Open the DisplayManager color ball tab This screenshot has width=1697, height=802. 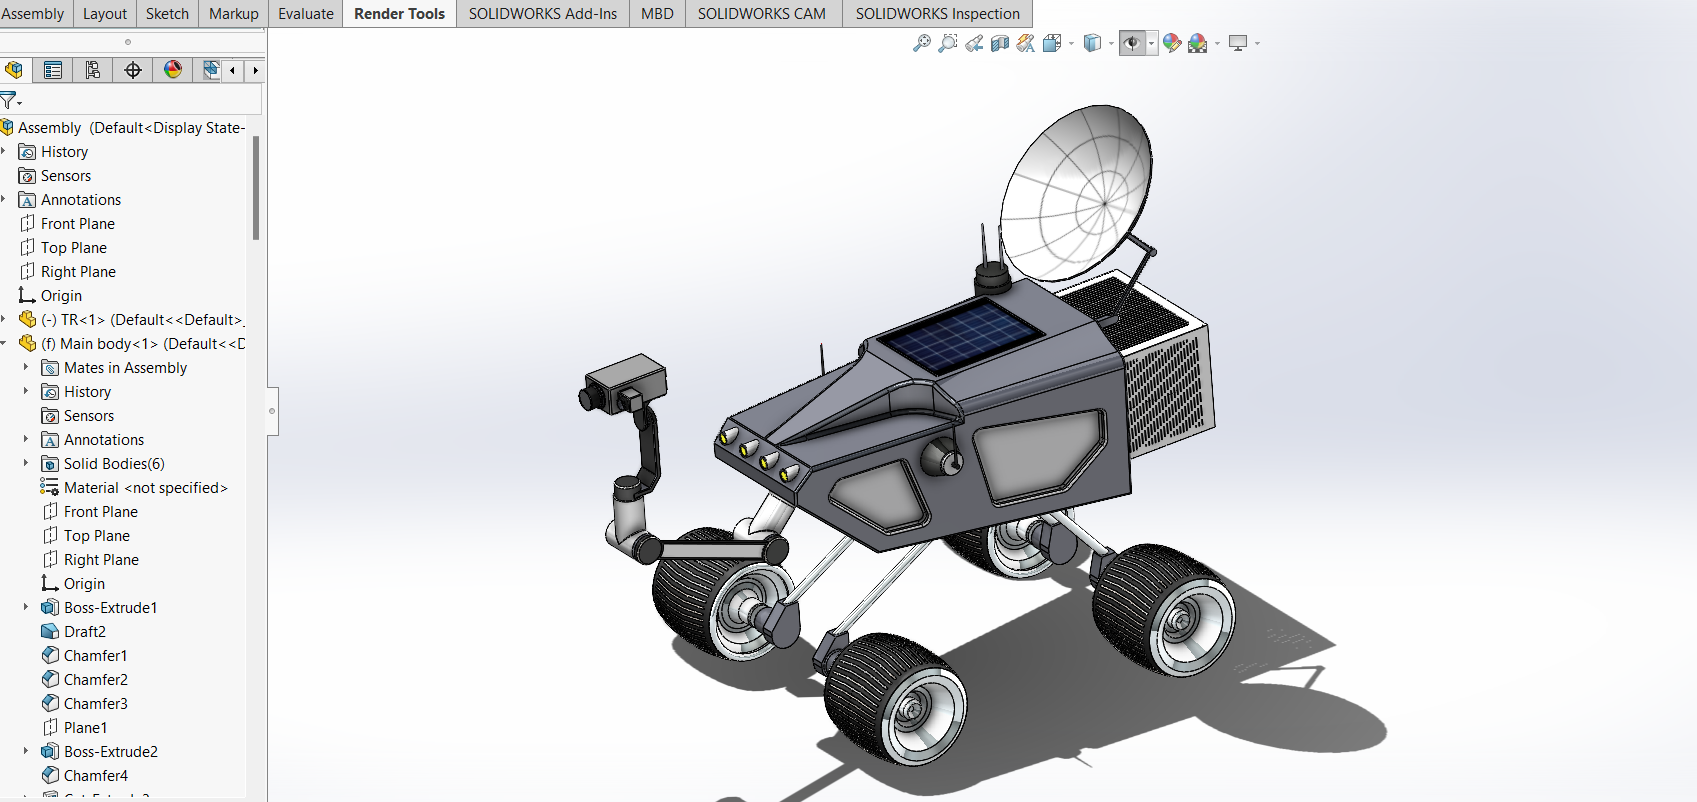click(x=173, y=70)
